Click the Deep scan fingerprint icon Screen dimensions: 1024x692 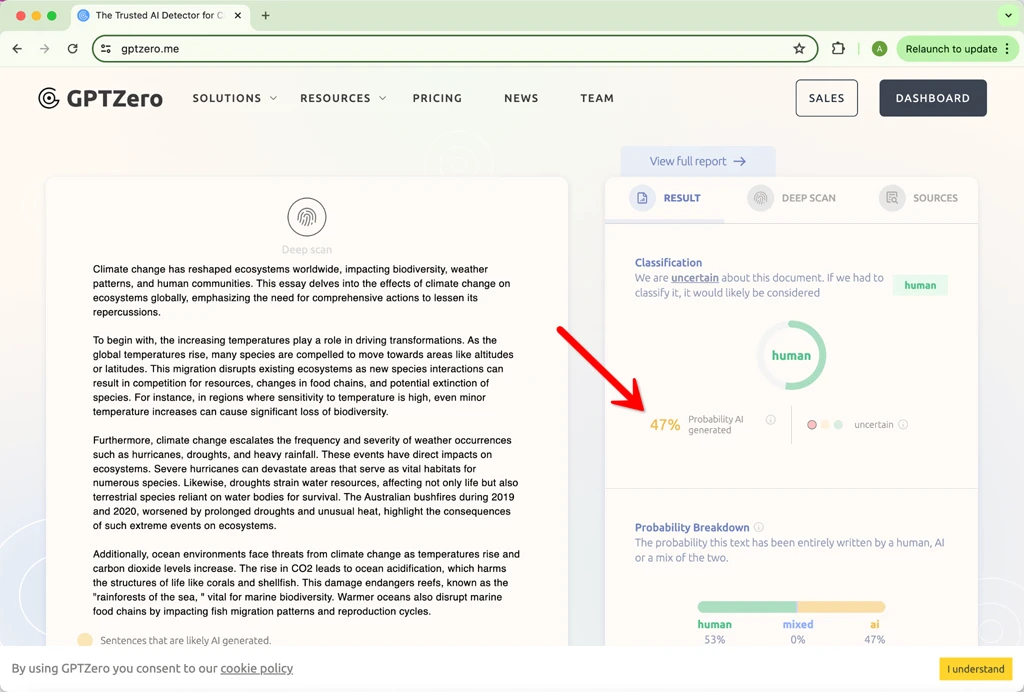pyautogui.click(x=307, y=217)
